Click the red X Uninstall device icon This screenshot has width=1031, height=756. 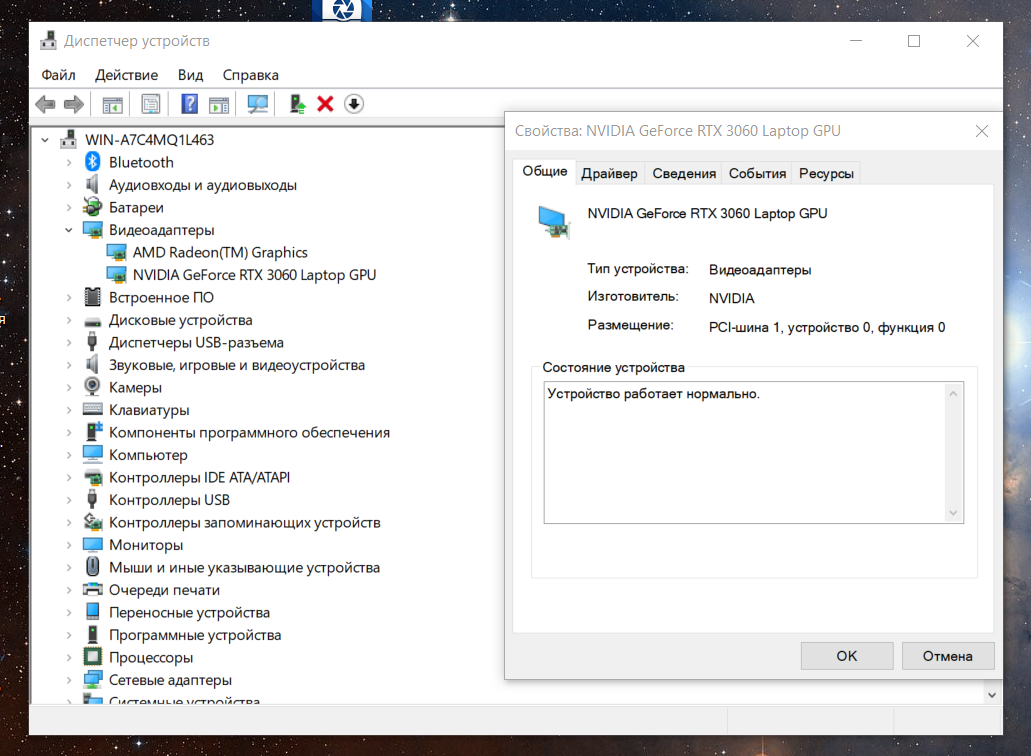[325, 104]
